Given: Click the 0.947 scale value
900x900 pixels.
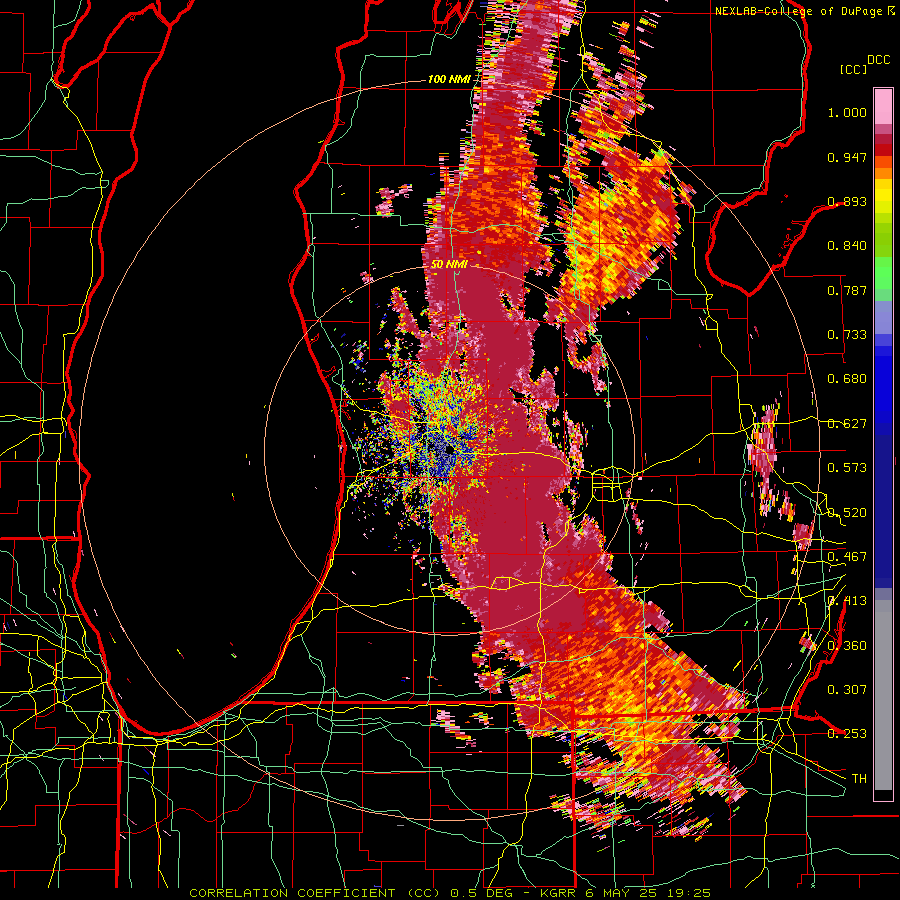Looking at the screenshot, I should tap(847, 157).
